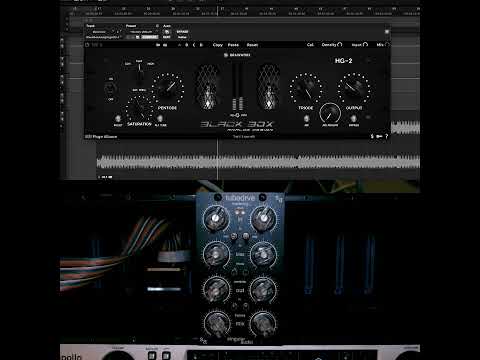This screenshot has width=480, height=360.
Task: Click the Native label button
Action: click(182, 37)
